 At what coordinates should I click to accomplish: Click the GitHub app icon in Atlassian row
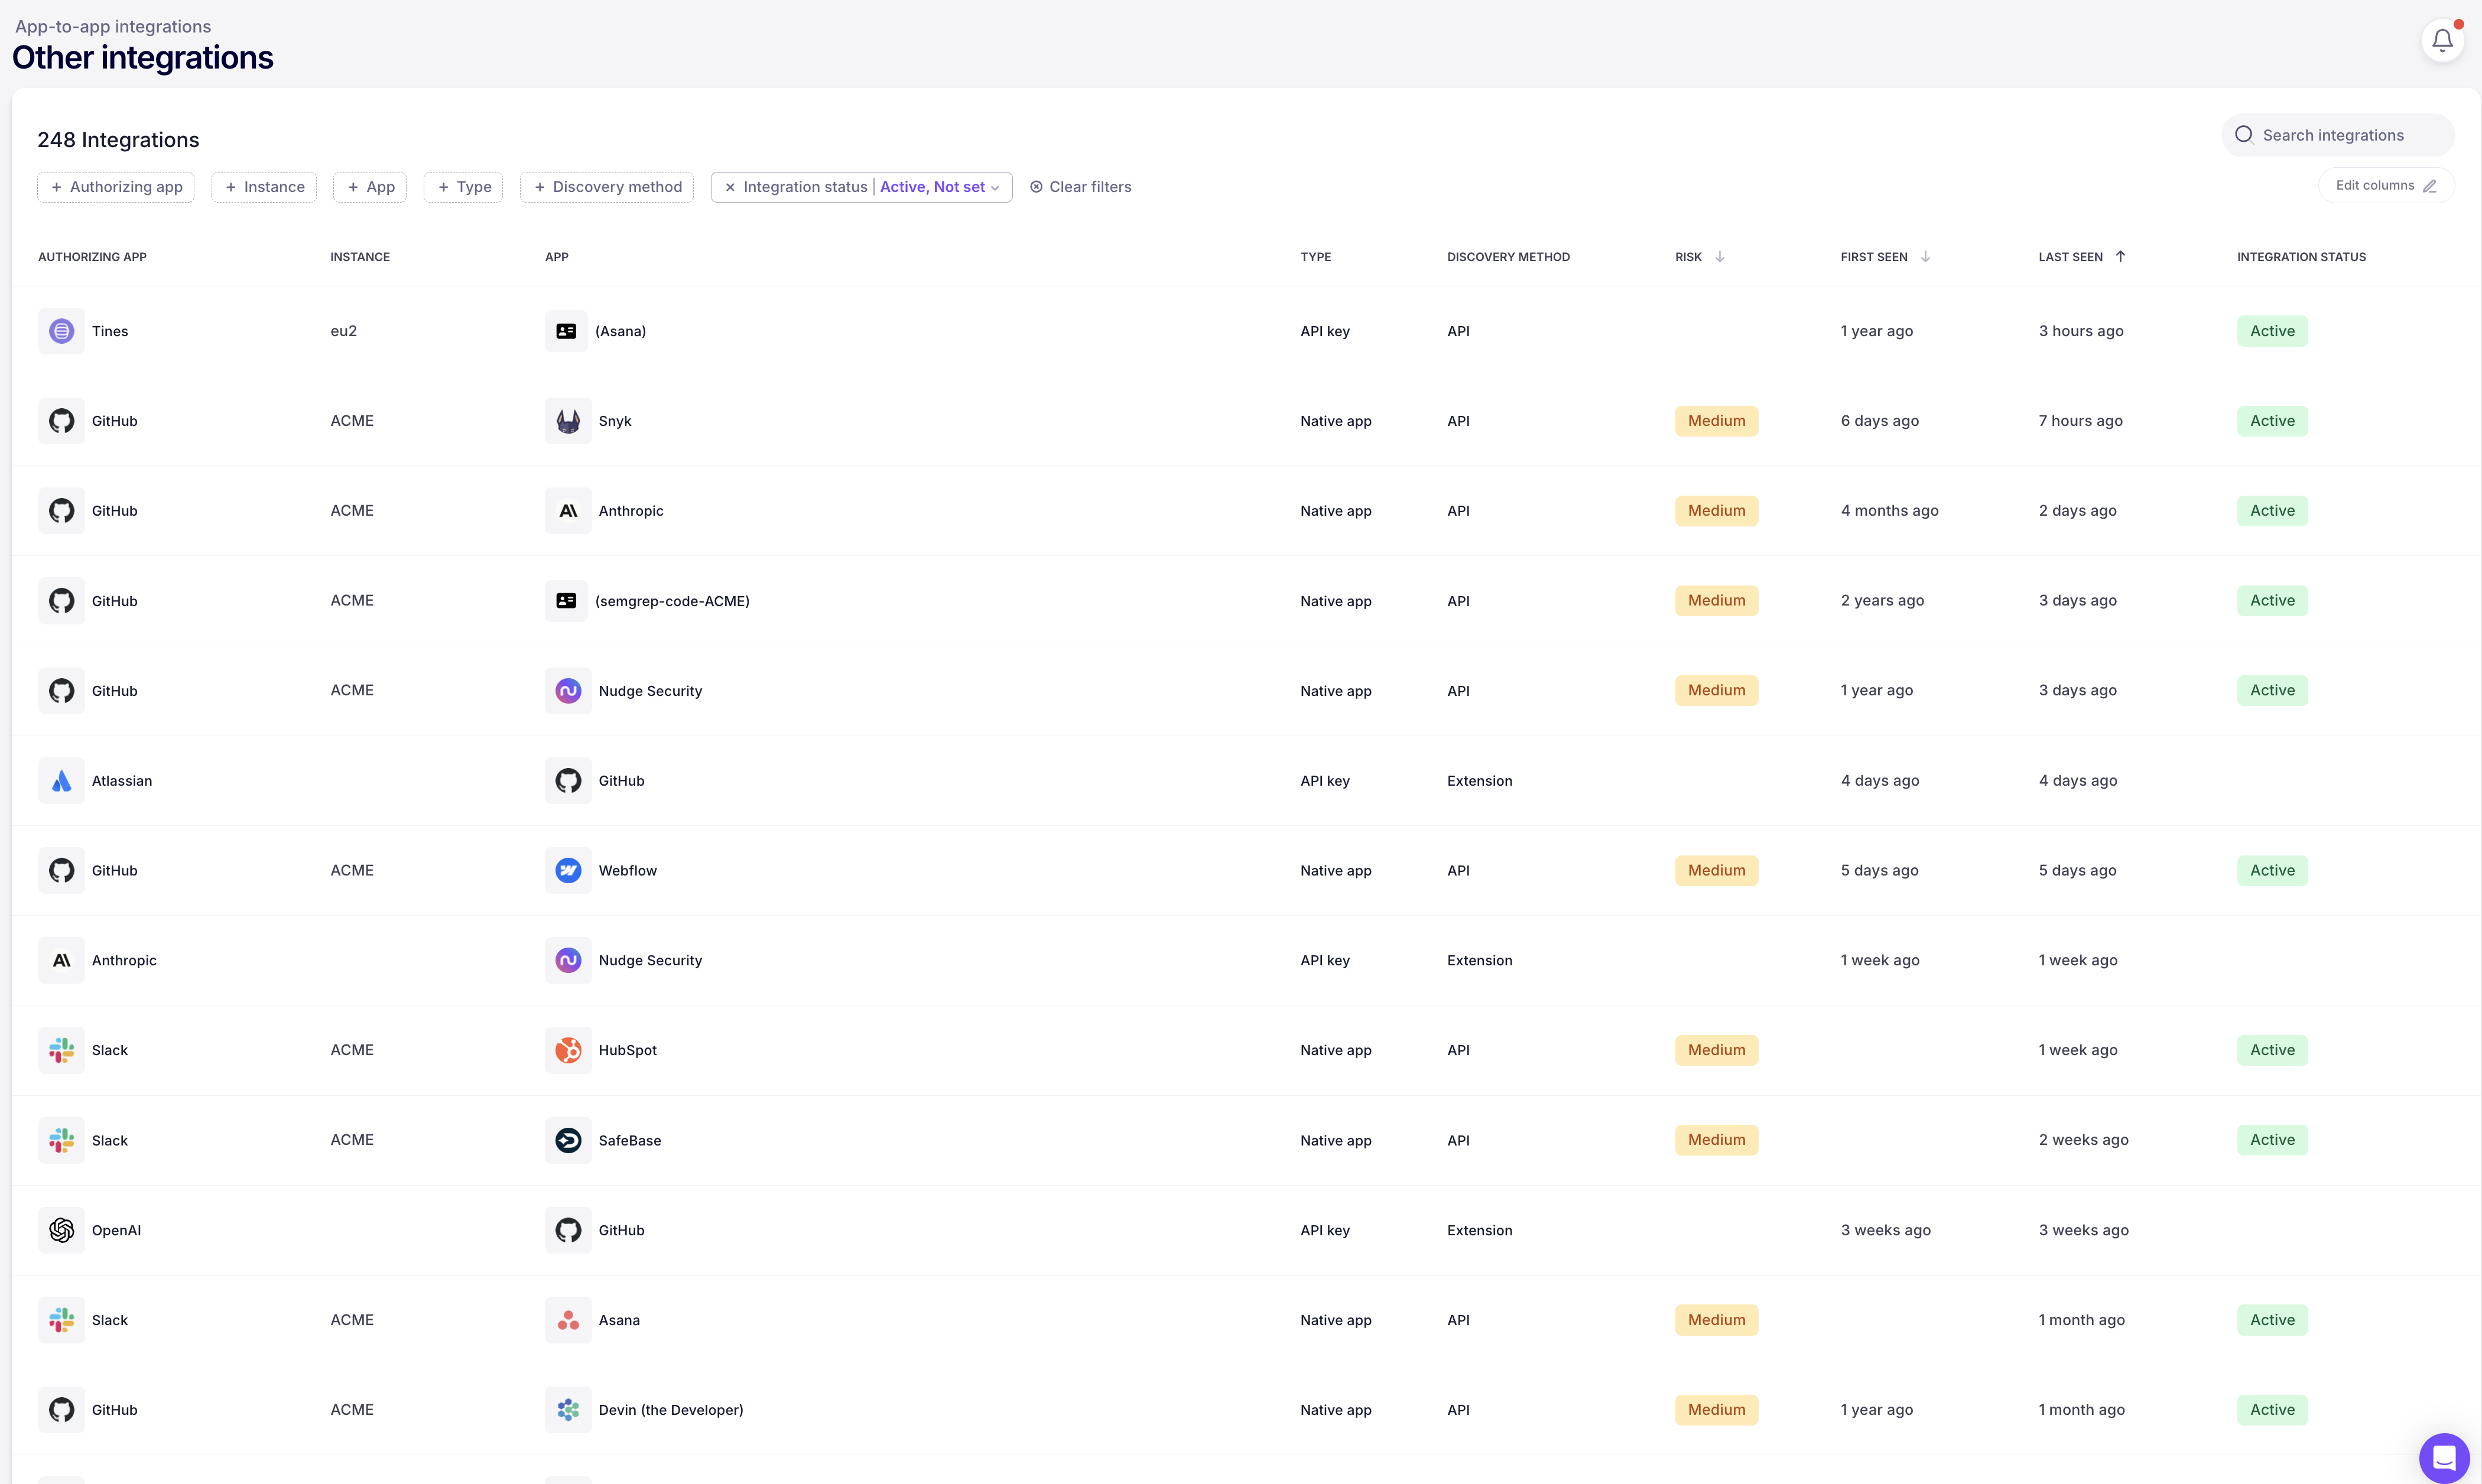coord(568,781)
